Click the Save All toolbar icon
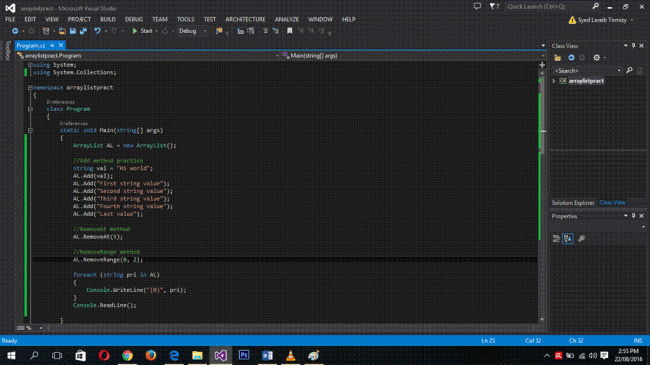The width and height of the screenshot is (650, 365). [x=83, y=31]
